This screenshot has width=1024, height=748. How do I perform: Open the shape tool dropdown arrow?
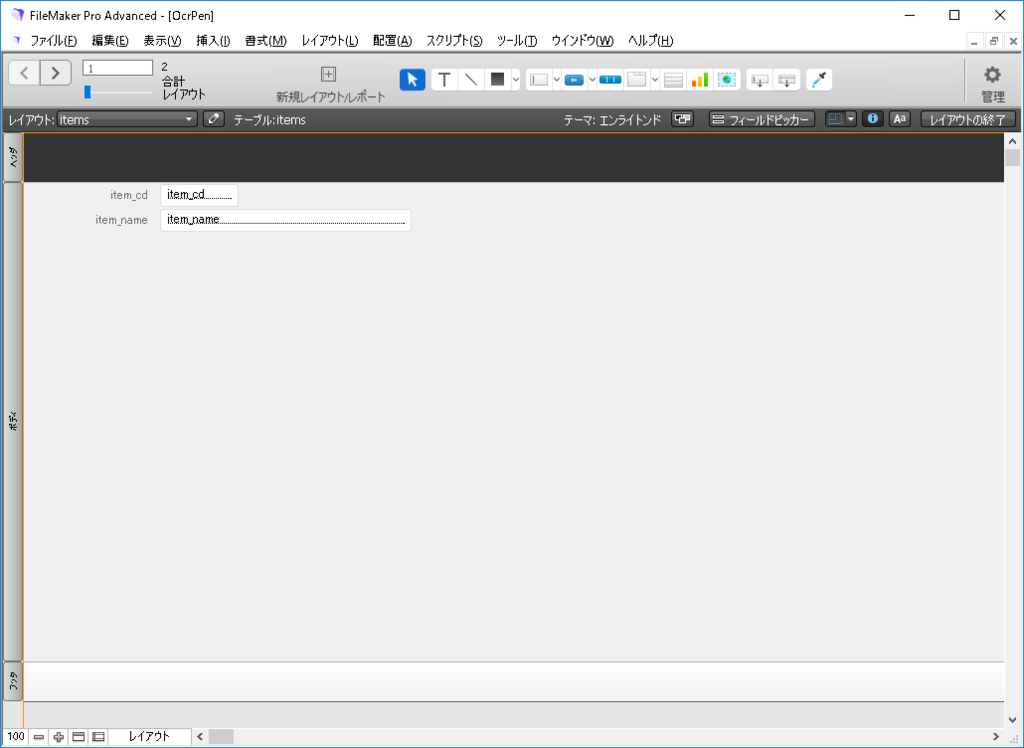[x=515, y=80]
